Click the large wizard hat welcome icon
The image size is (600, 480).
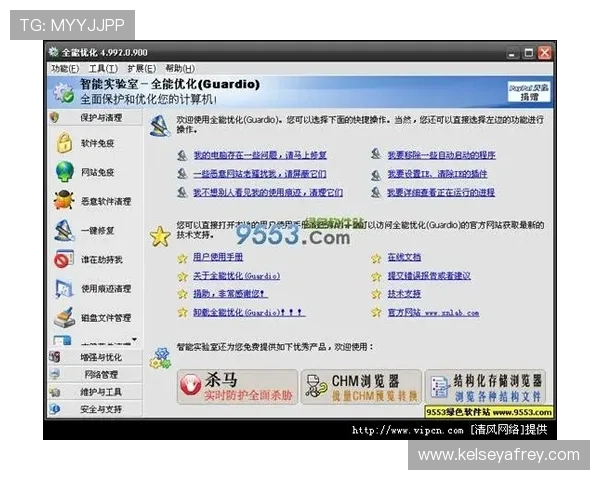pos(160,125)
